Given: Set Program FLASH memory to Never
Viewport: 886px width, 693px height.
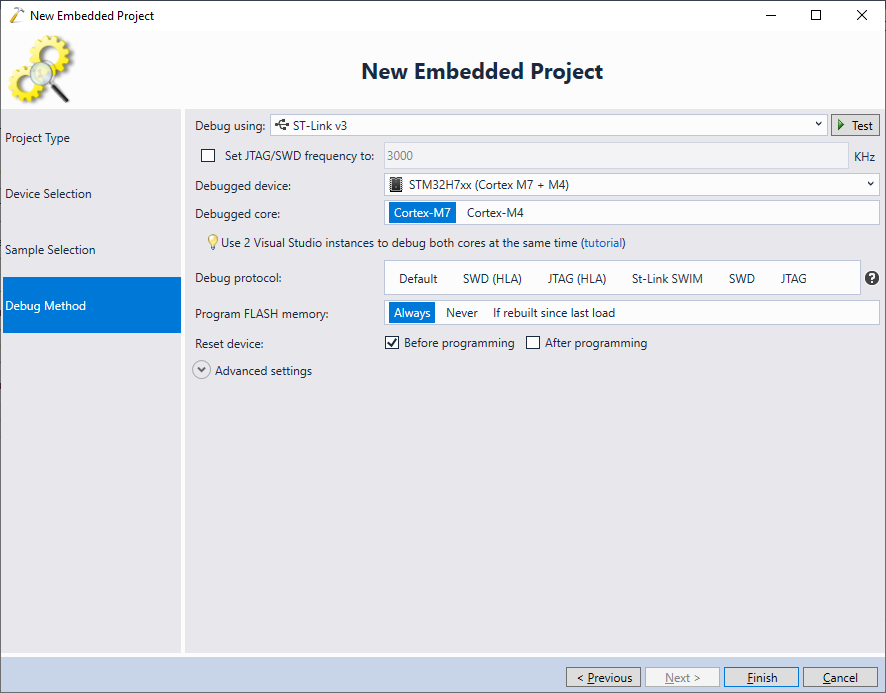Looking at the screenshot, I should (x=462, y=313).
